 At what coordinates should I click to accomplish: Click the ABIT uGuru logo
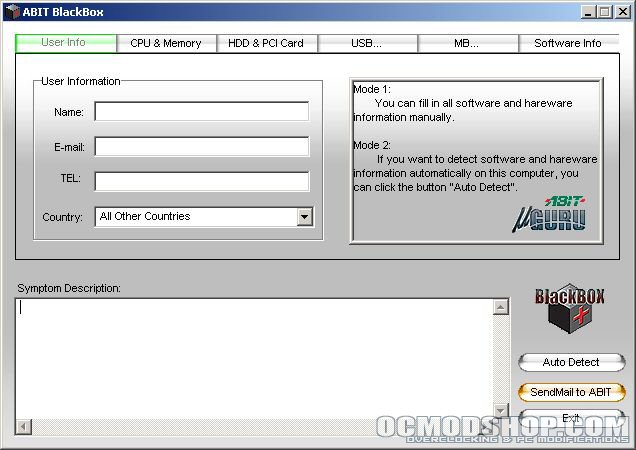(549, 214)
